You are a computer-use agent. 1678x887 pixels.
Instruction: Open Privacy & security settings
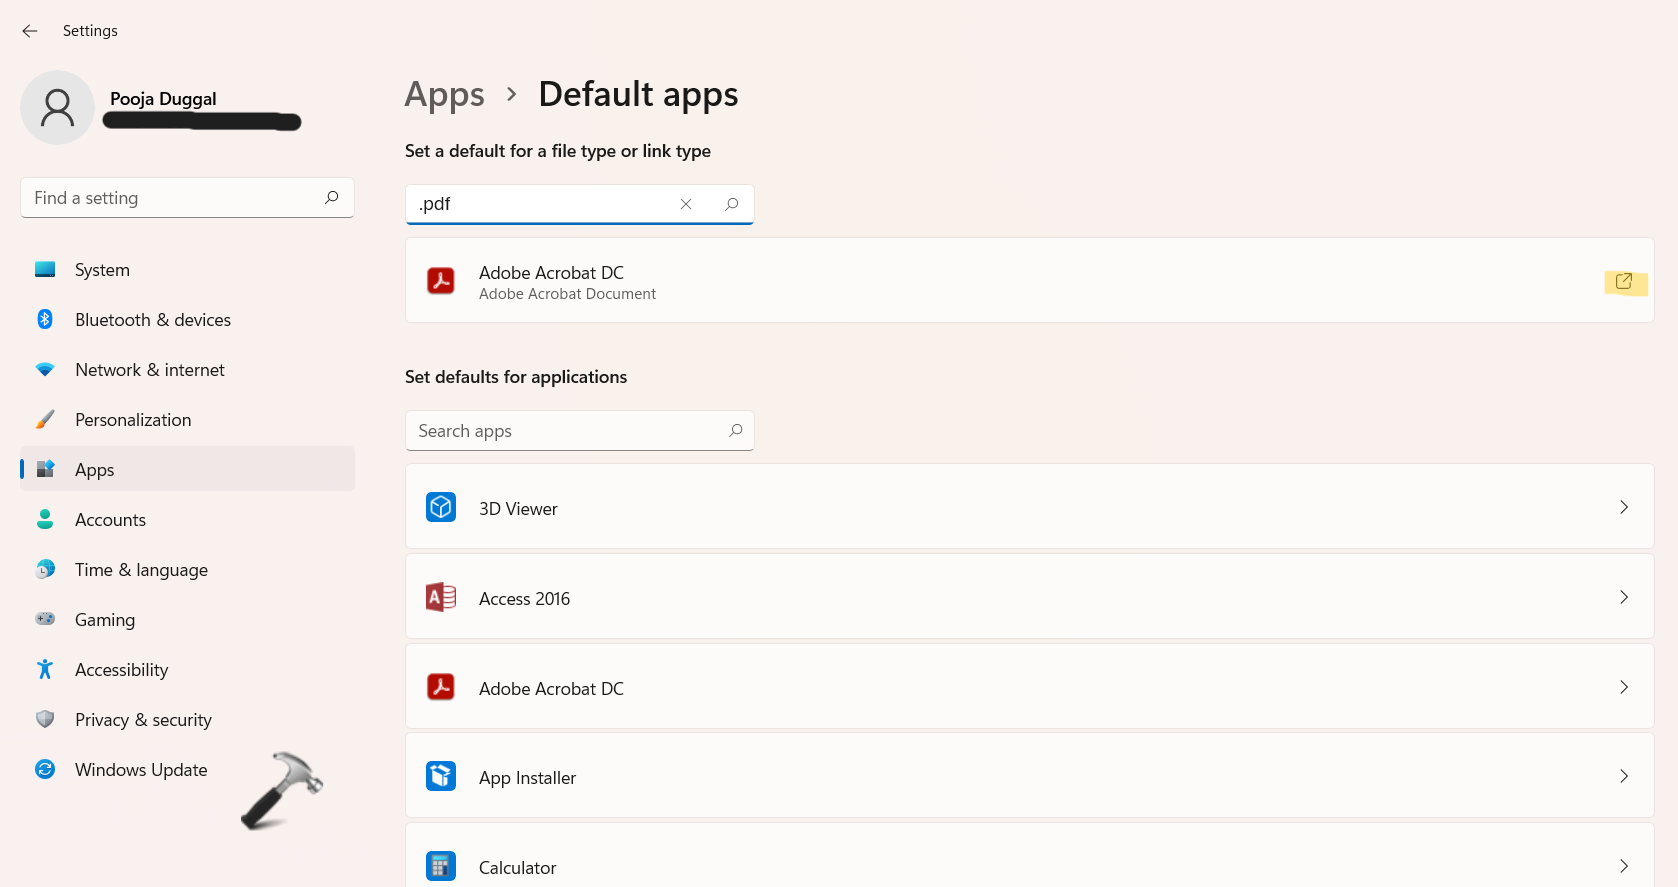143,720
